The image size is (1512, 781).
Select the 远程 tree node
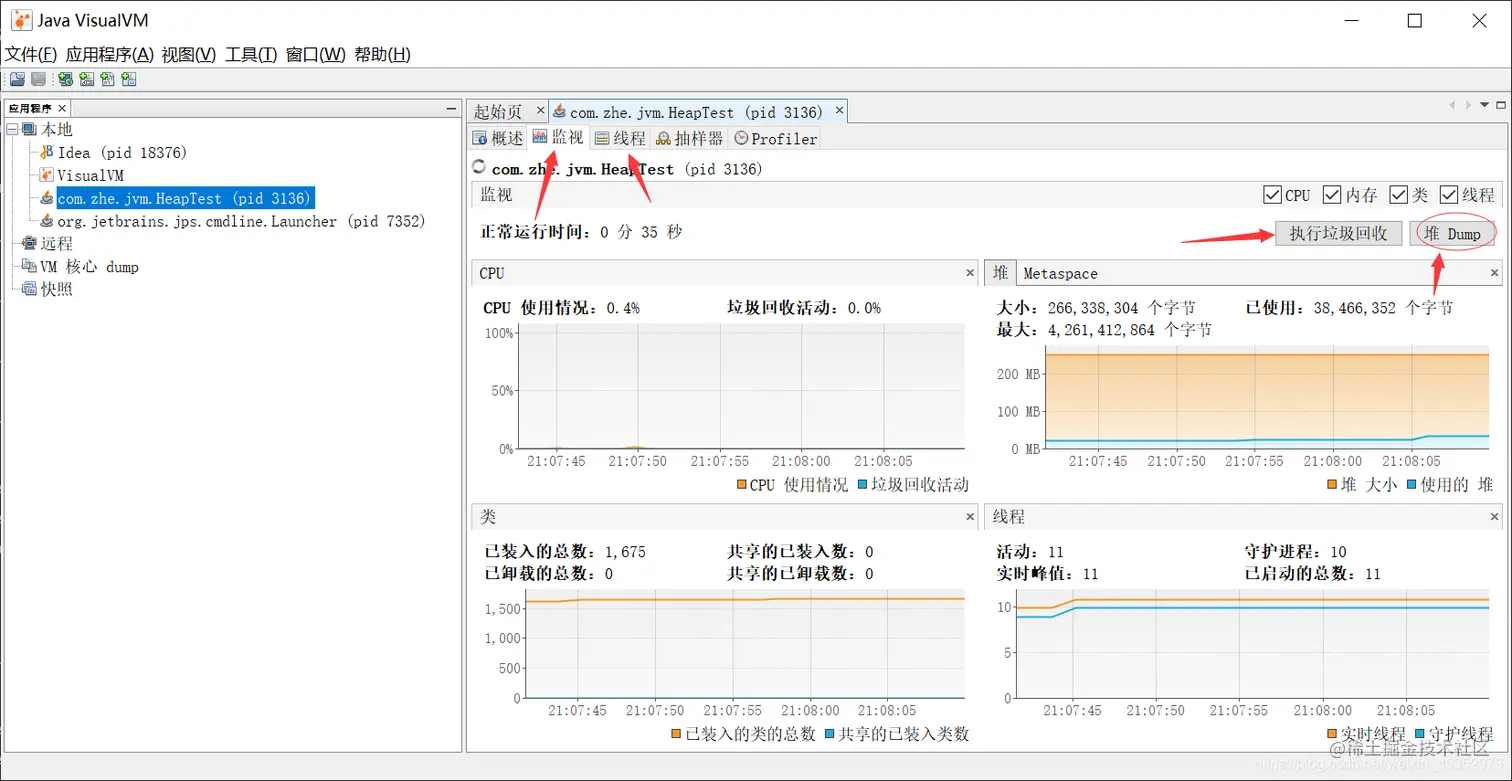[x=56, y=243]
